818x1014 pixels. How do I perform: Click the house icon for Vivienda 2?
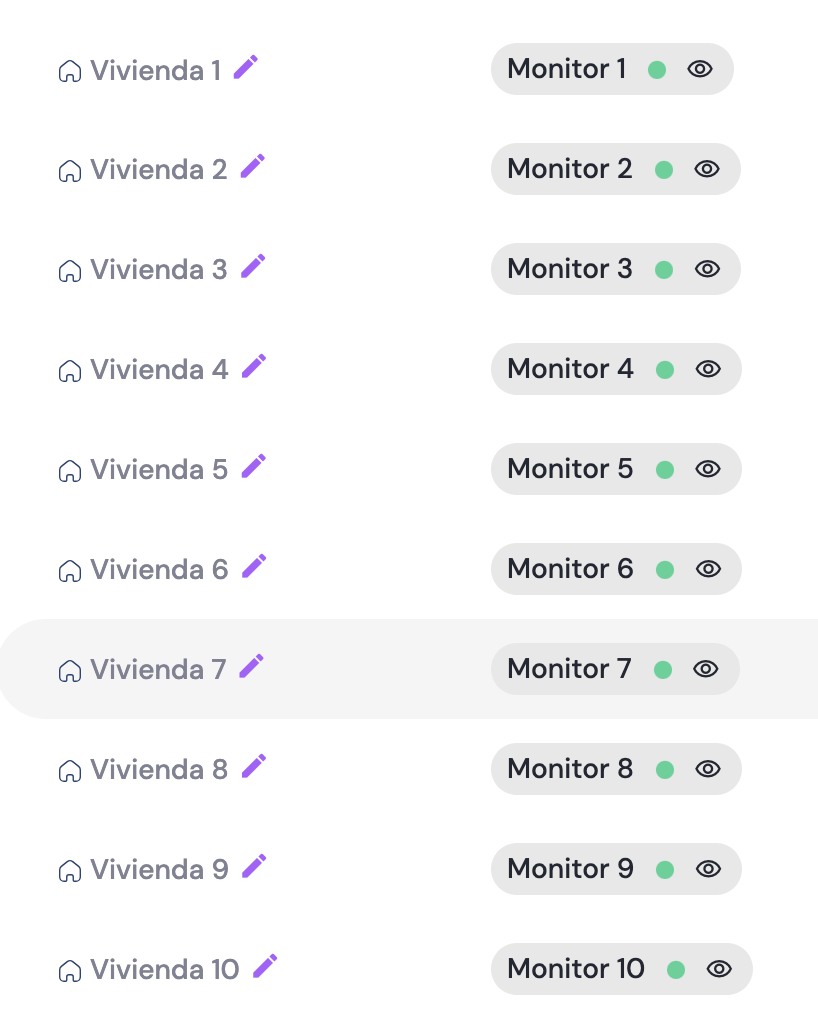click(69, 171)
